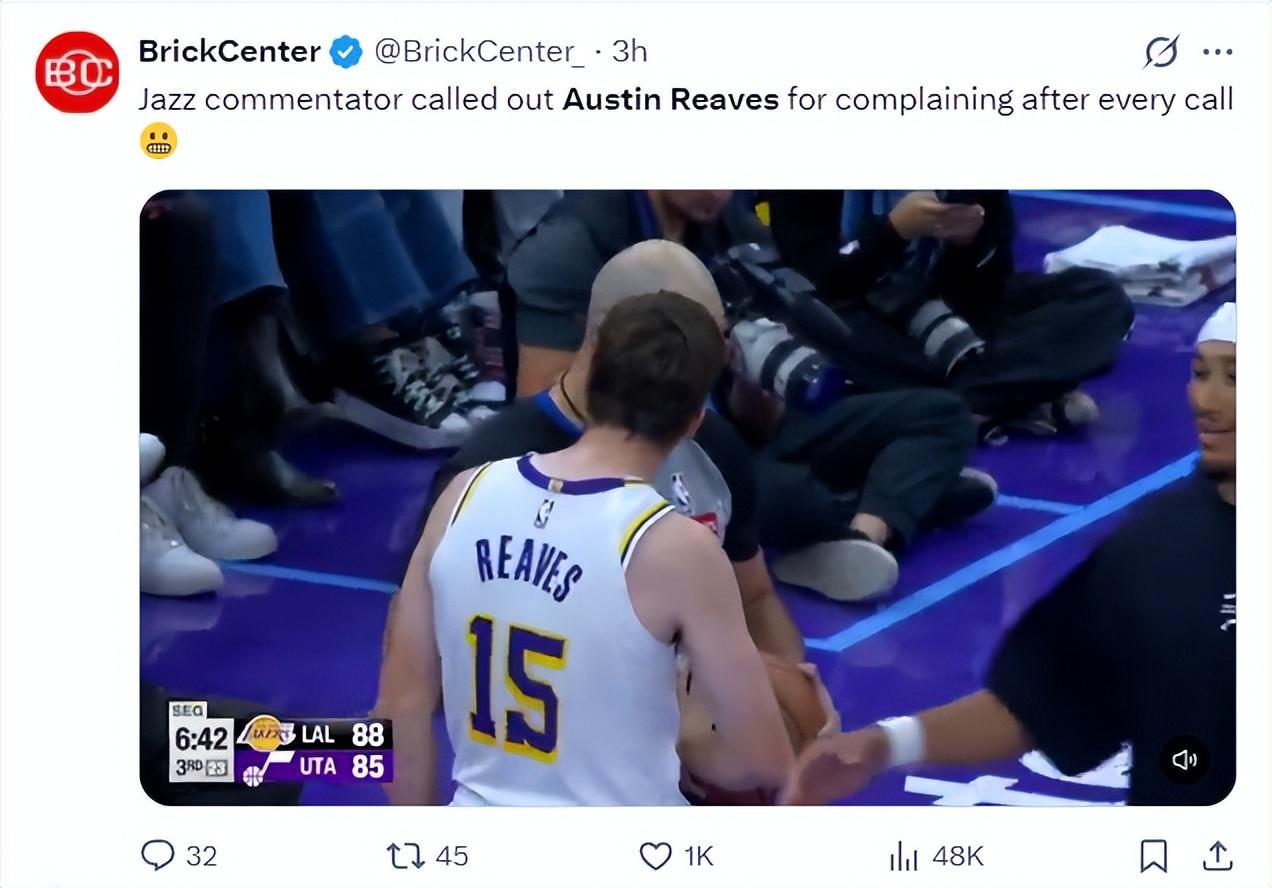
Task: Open the BrickCenter profile avatar
Action: (x=77, y=72)
